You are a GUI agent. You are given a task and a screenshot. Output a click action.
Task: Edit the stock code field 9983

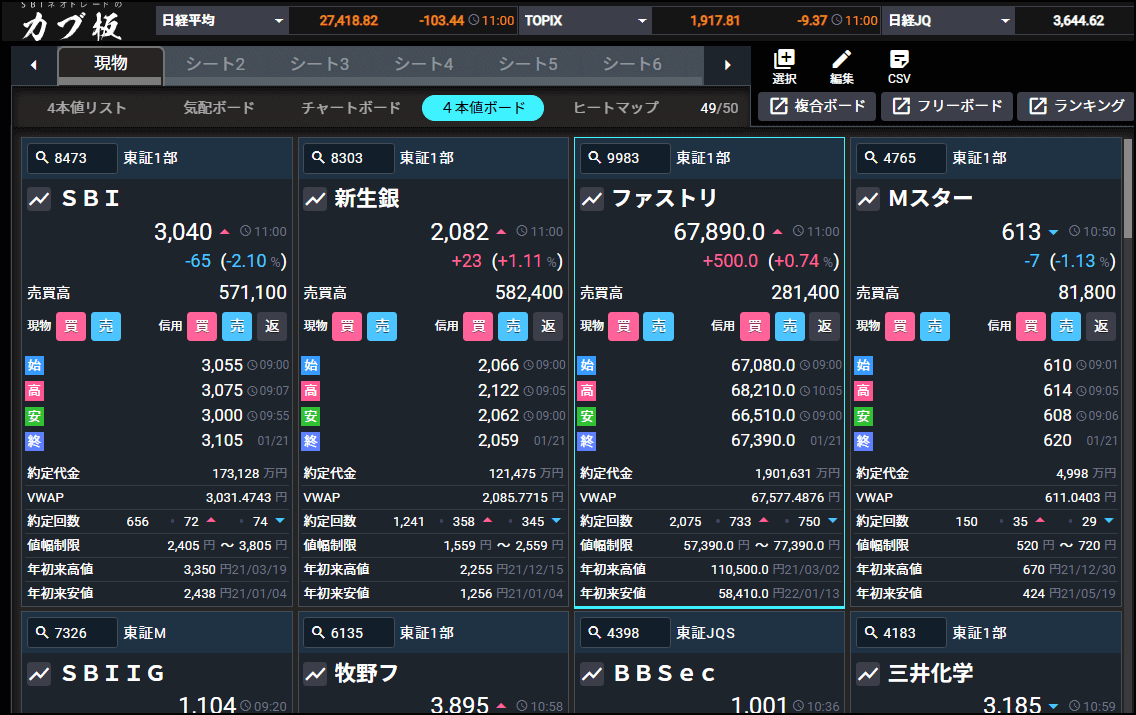coord(625,158)
